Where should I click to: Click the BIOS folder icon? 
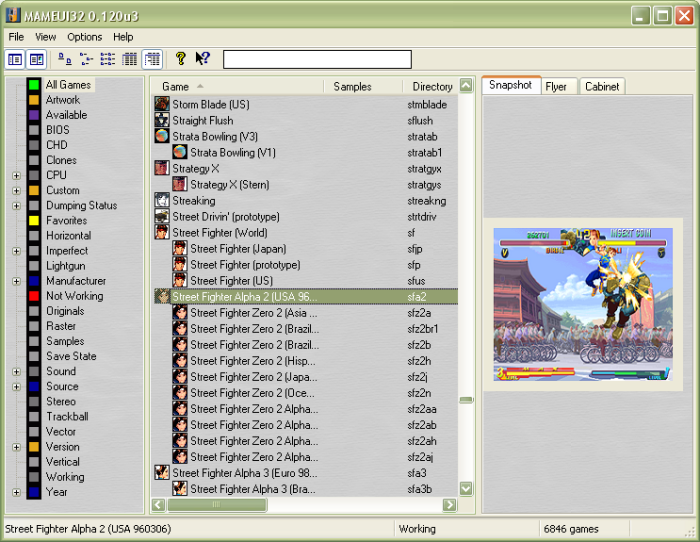tap(34, 130)
